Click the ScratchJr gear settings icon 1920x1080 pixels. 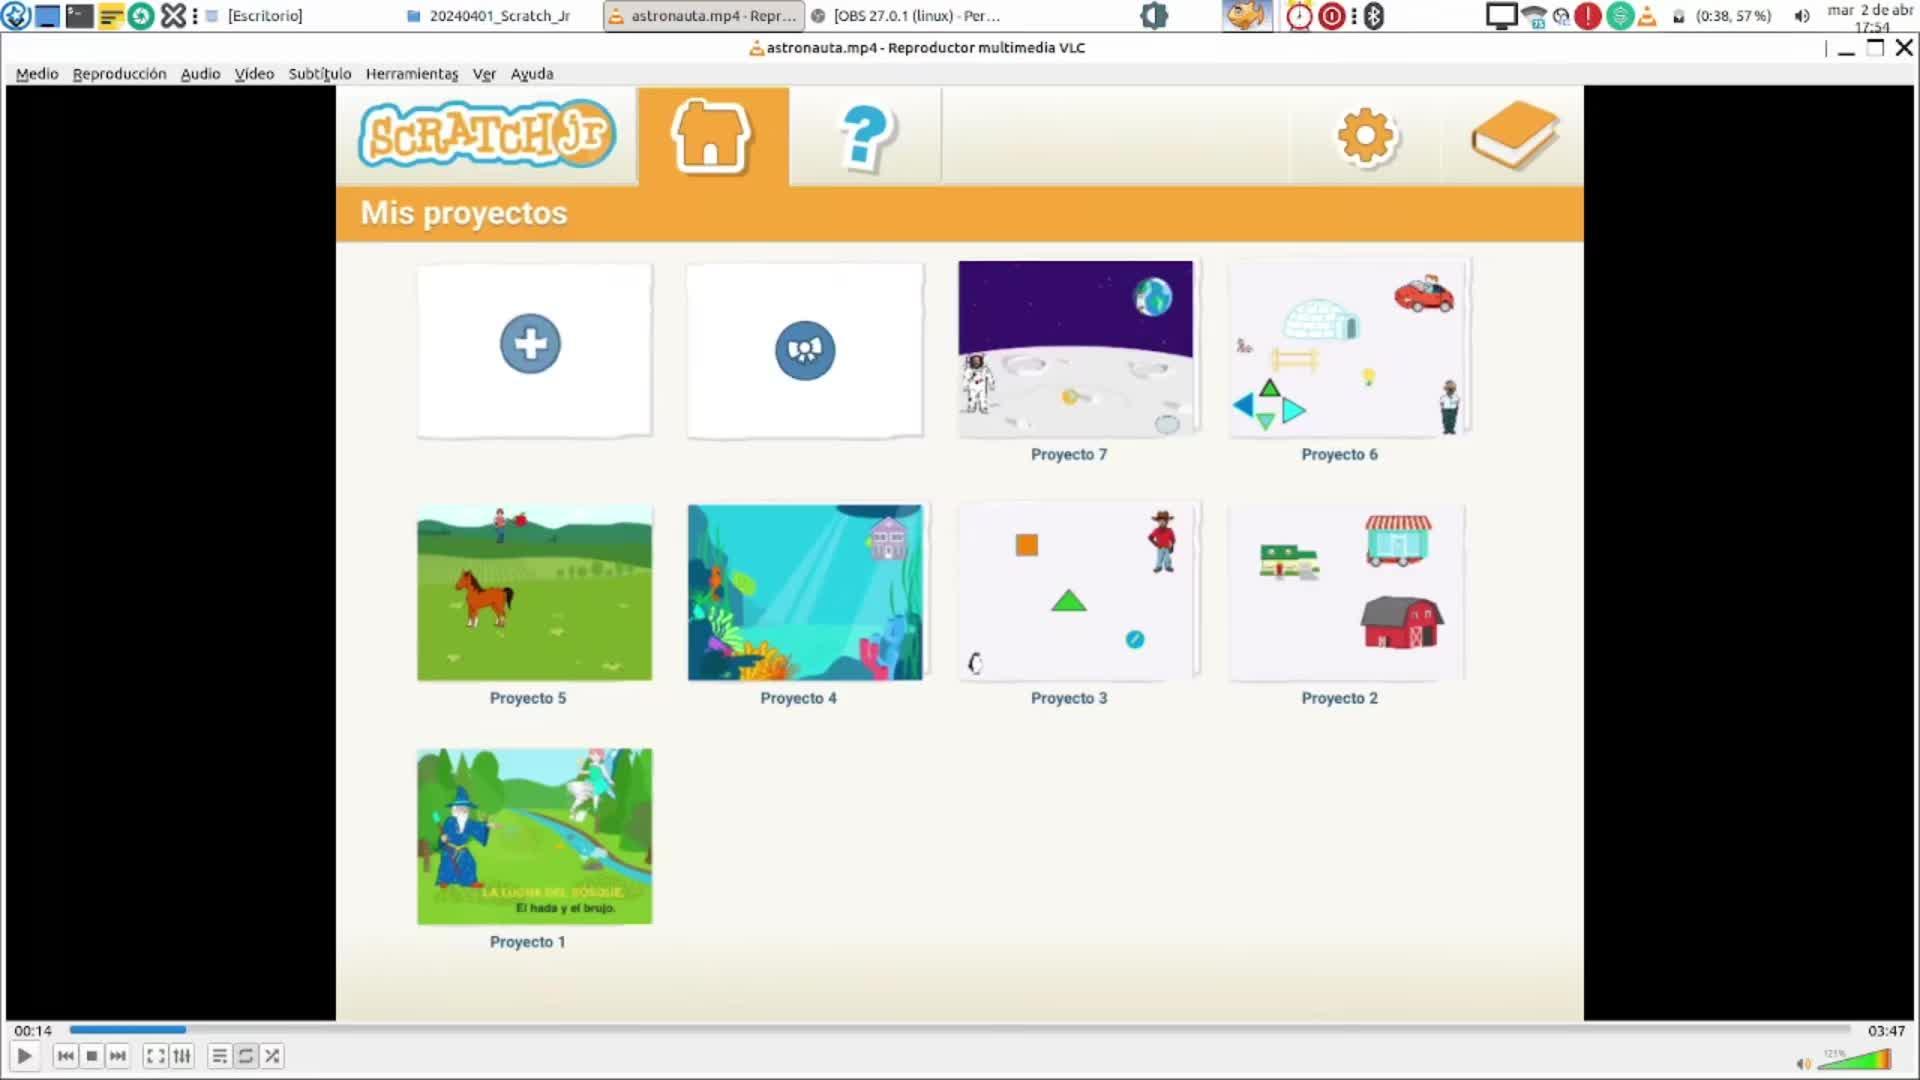point(1366,137)
